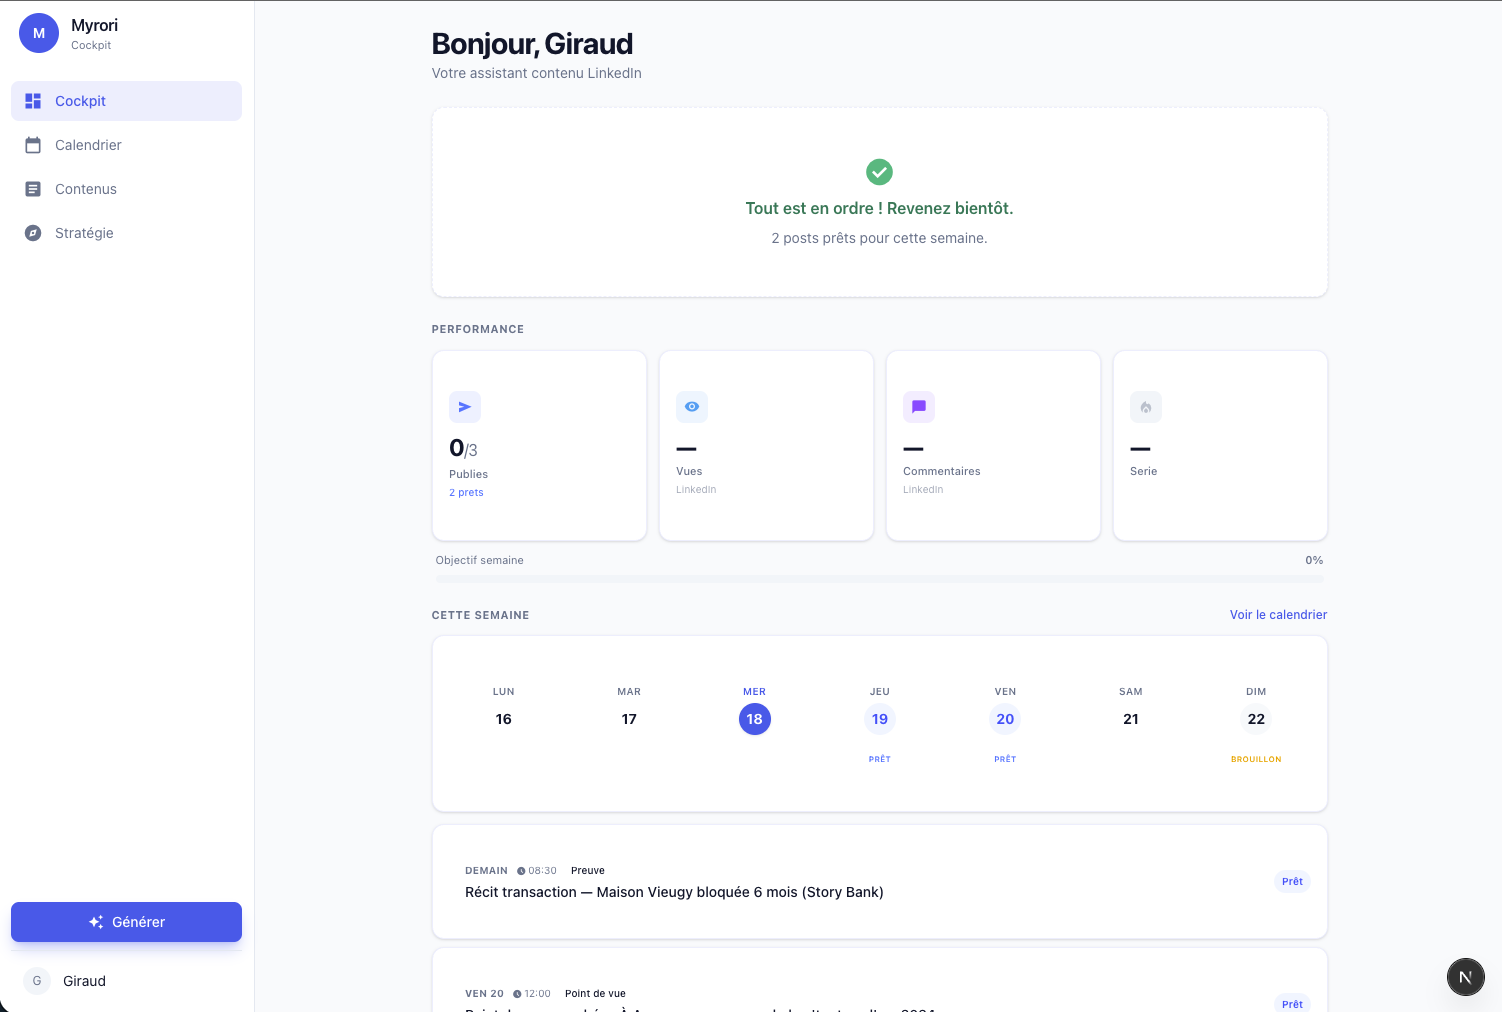Click the Commentaires speech bubble icon
Screen dimensions: 1502x1012
pyautogui.click(x=919, y=407)
